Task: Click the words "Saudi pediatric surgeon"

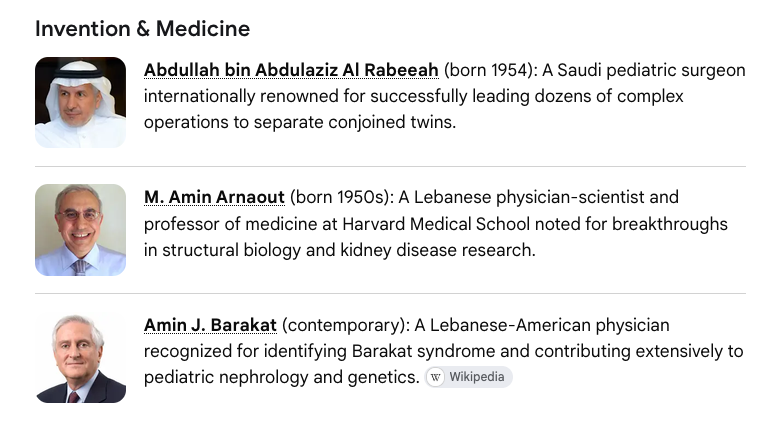Action: 651,70
